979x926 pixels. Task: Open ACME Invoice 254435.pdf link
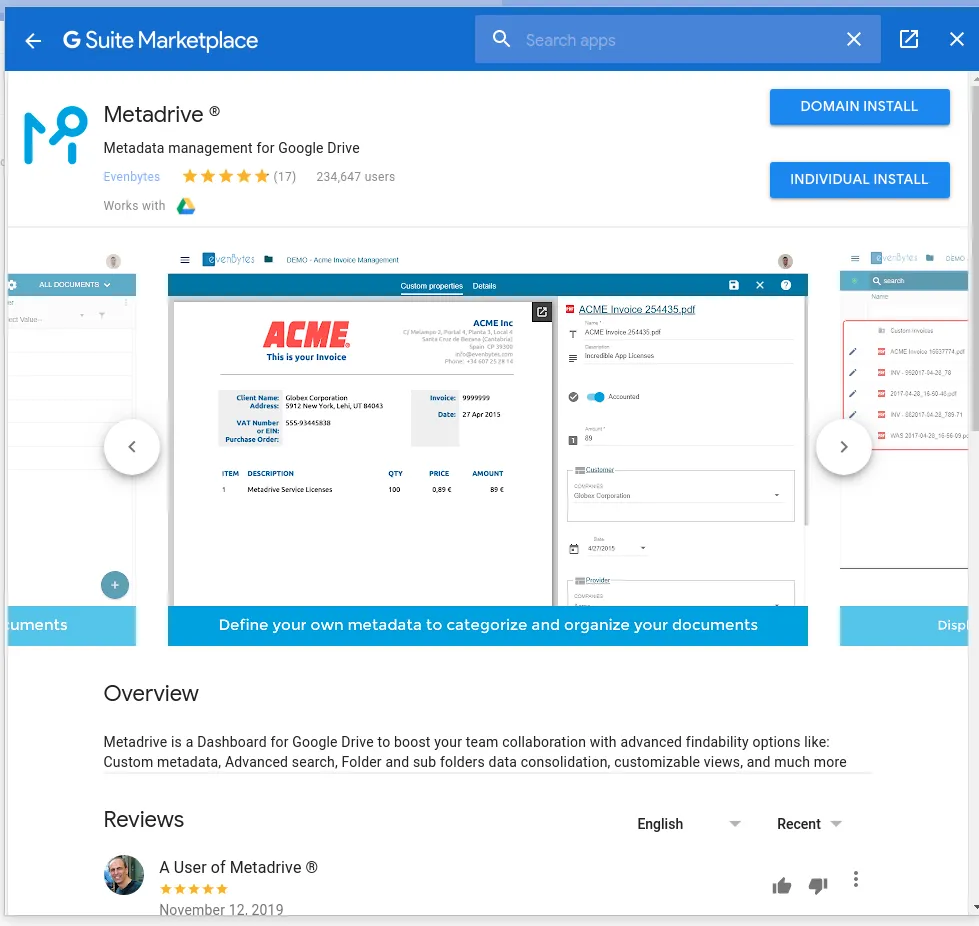pos(636,309)
